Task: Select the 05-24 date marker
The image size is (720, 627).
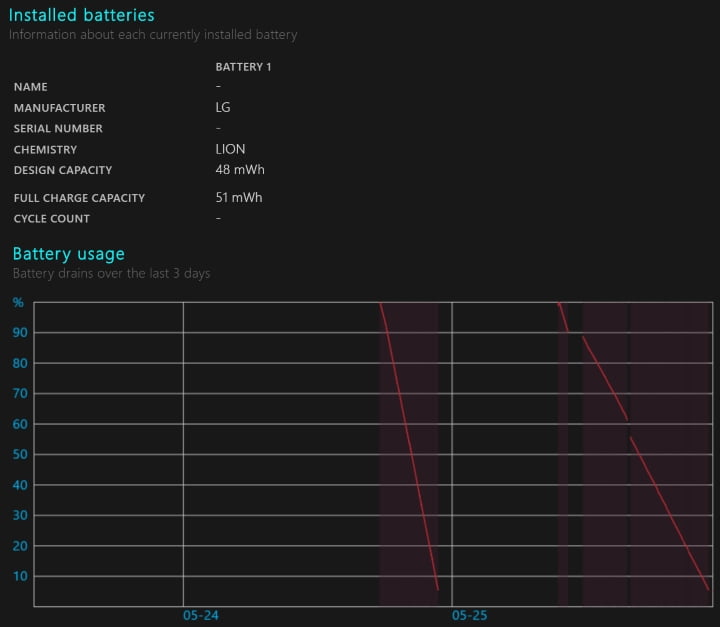Action: [200, 616]
